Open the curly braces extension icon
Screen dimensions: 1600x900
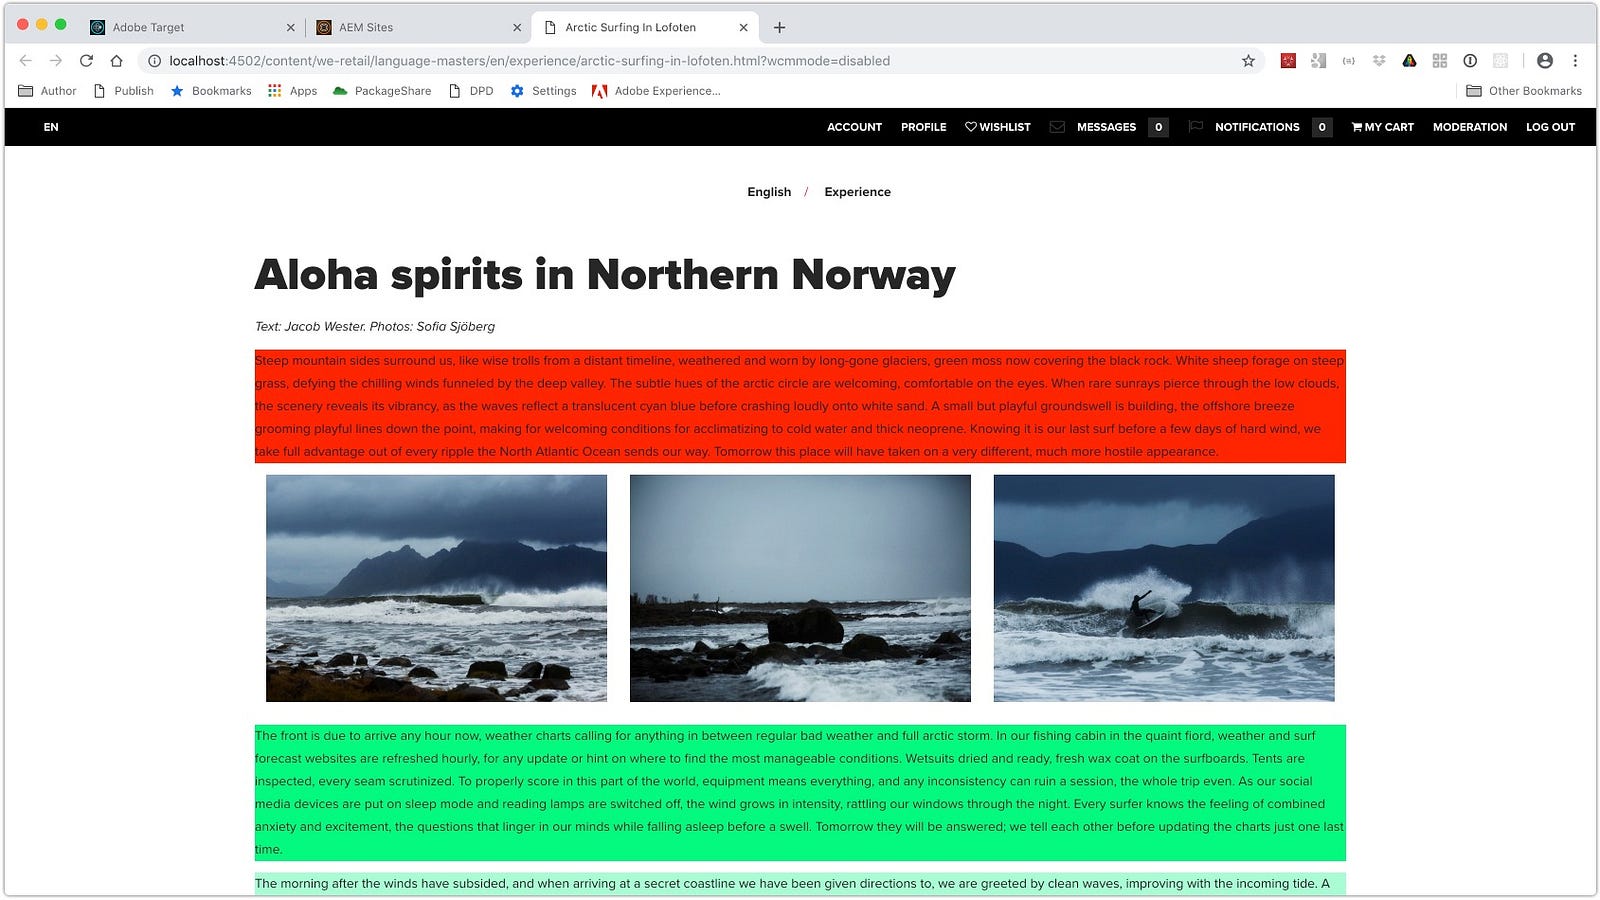tap(1349, 61)
